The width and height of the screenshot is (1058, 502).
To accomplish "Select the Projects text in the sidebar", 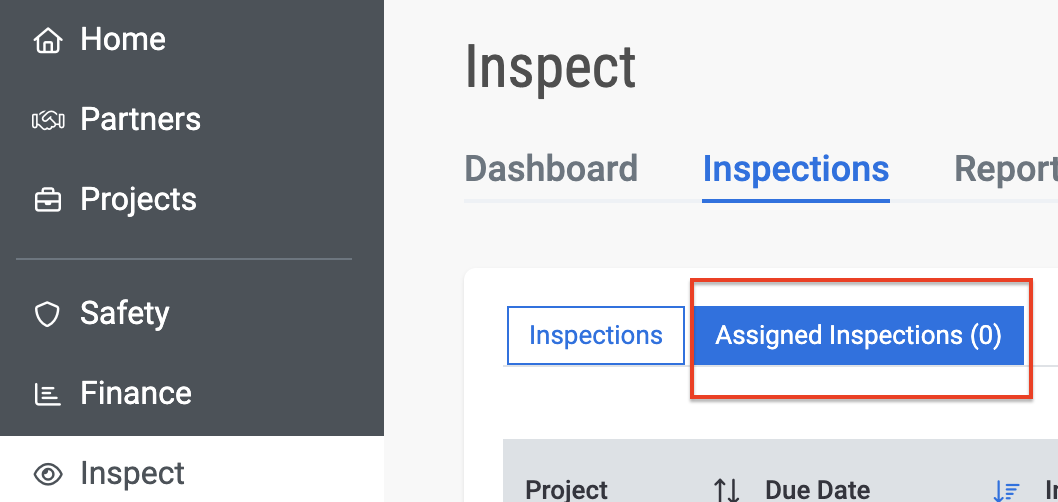I will [x=138, y=200].
